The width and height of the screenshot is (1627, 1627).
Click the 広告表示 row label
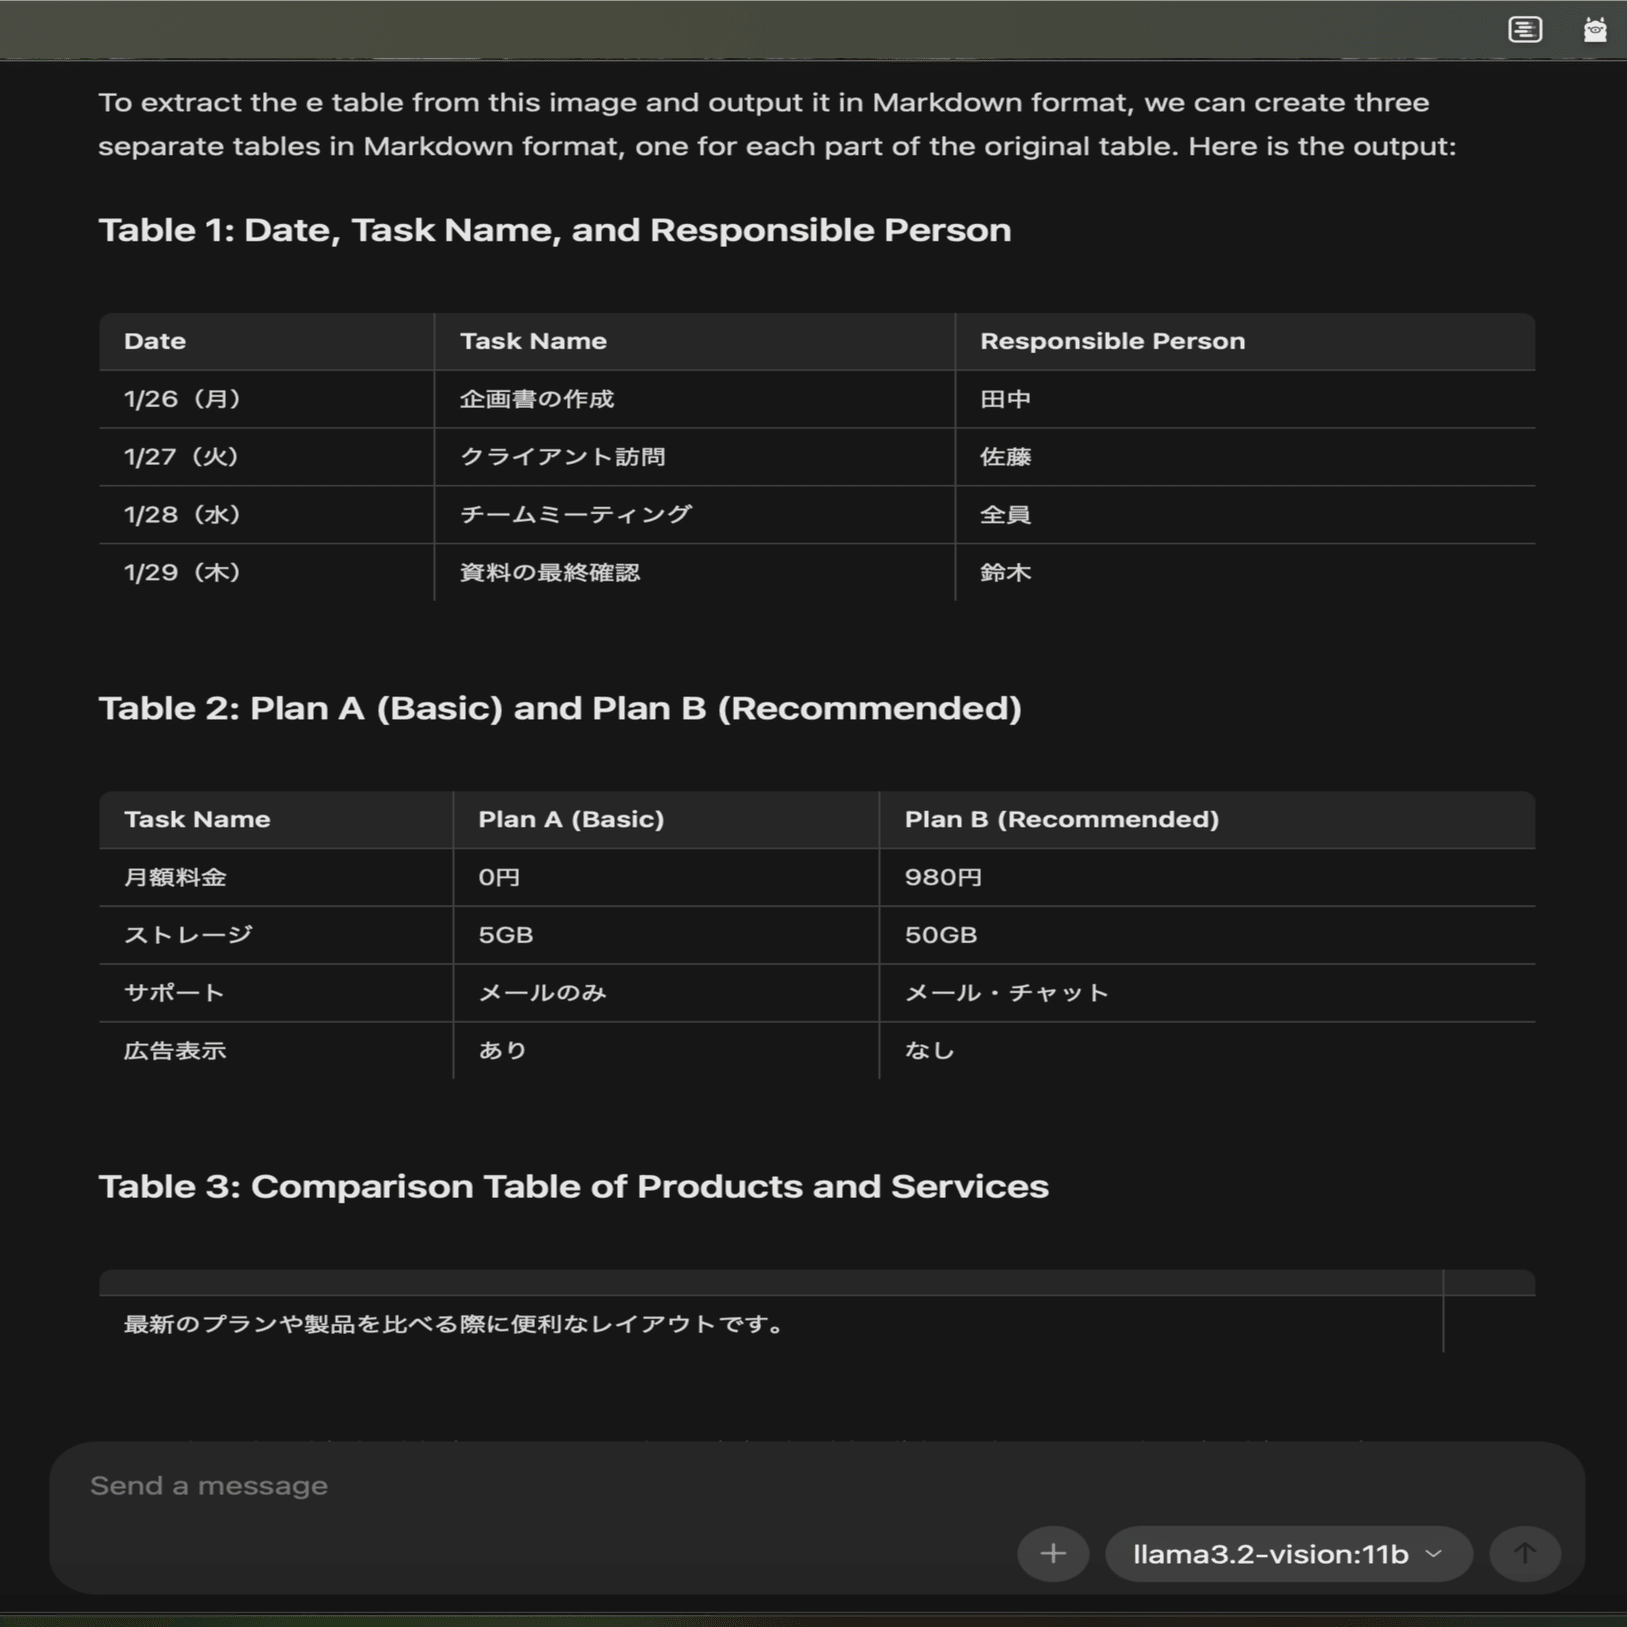point(174,1050)
